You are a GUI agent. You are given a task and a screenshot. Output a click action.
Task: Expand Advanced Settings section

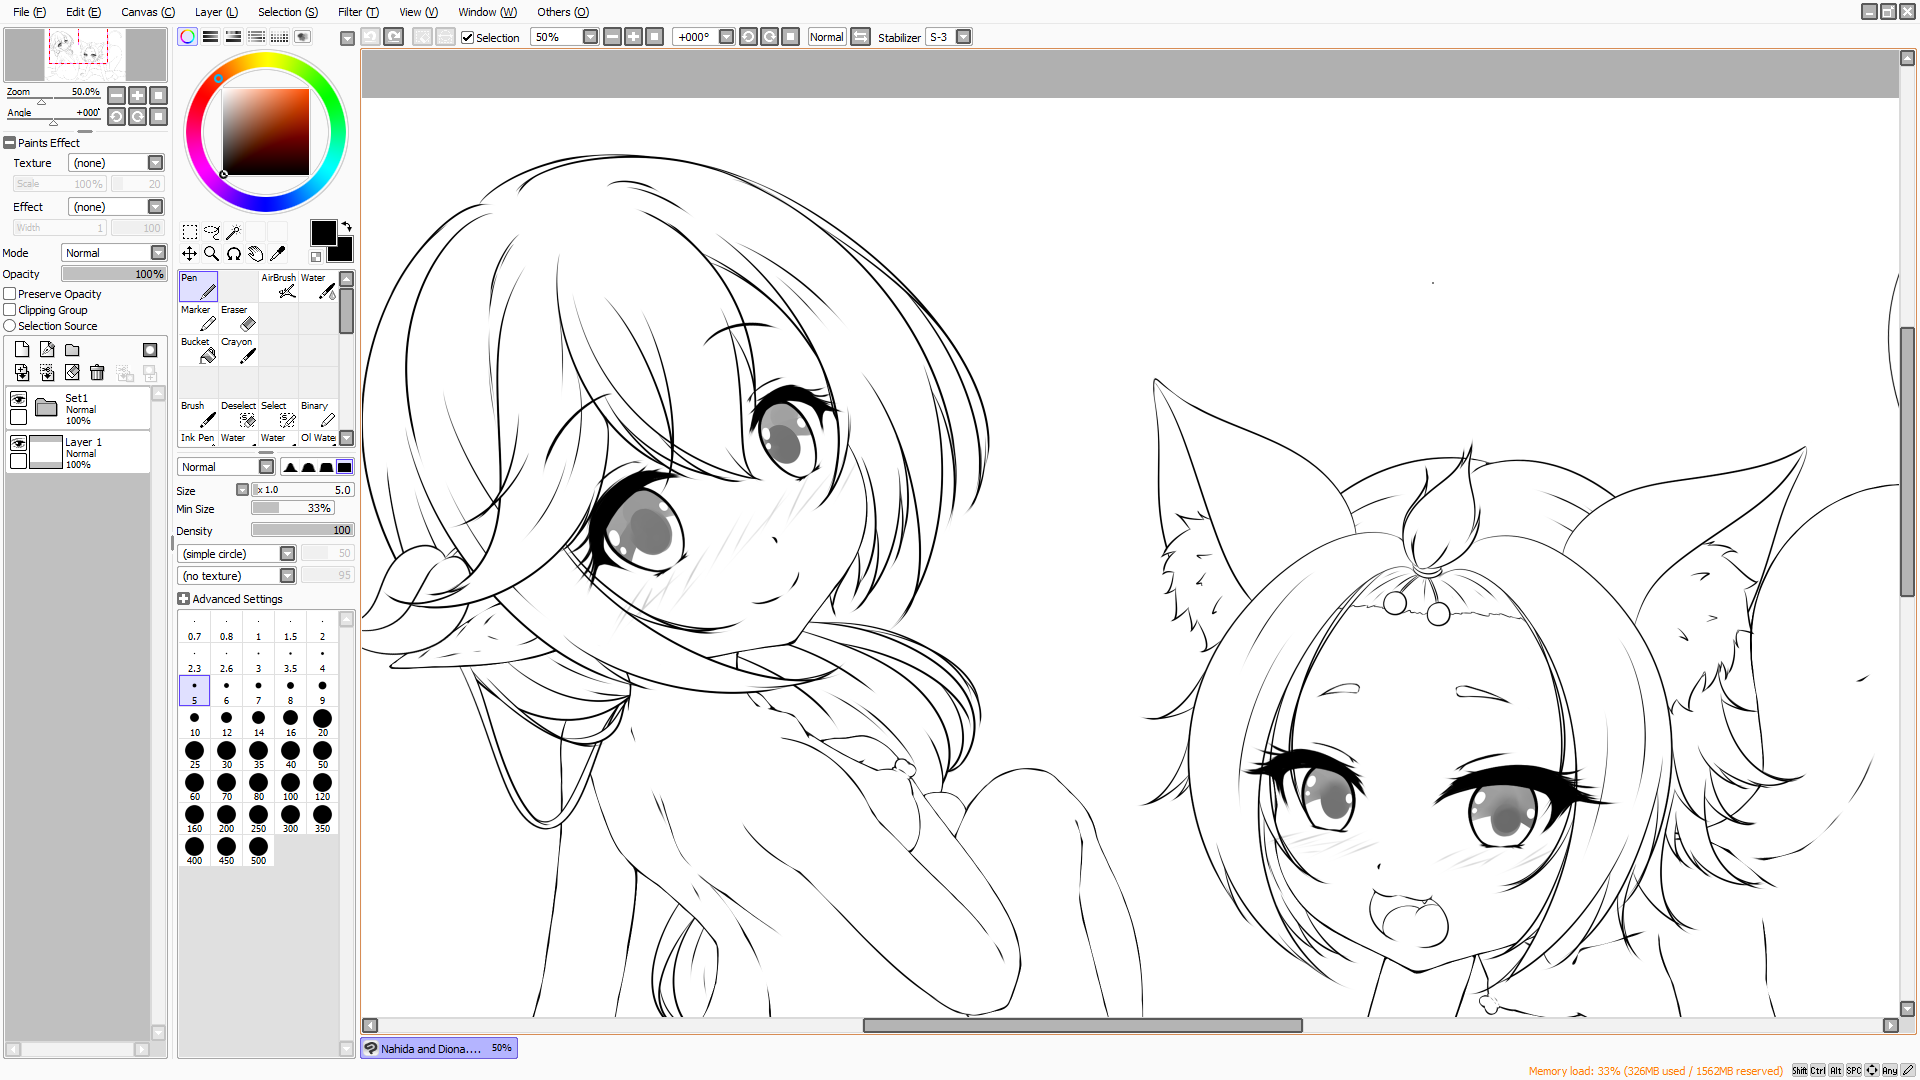tap(184, 599)
